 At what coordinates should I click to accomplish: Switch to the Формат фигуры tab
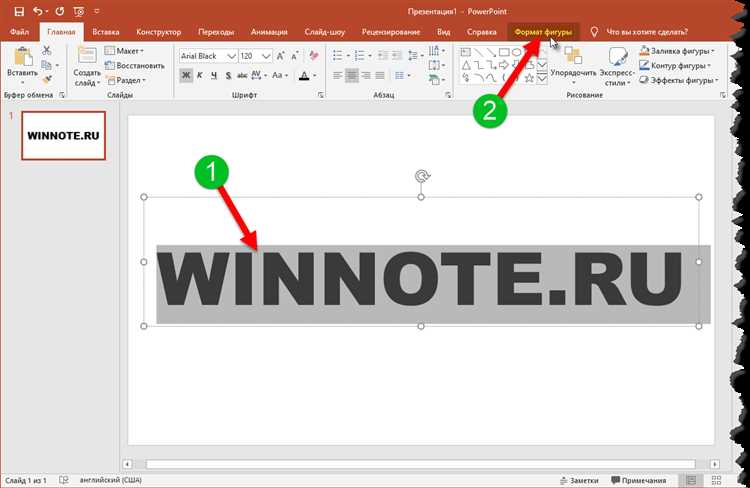(x=543, y=32)
